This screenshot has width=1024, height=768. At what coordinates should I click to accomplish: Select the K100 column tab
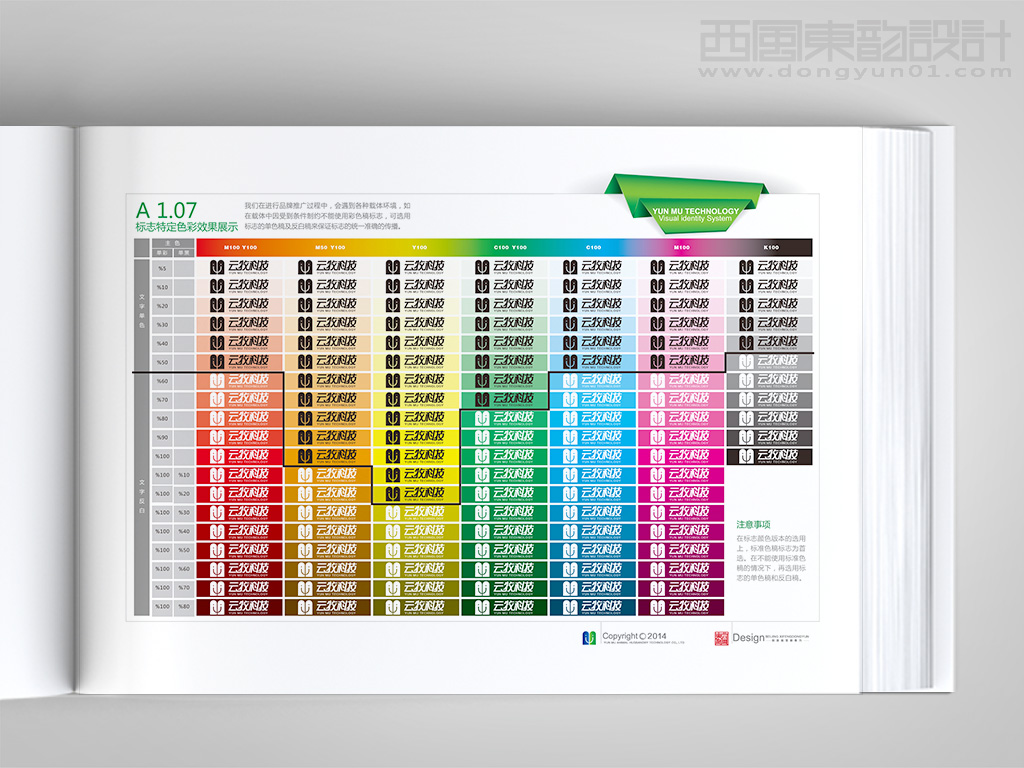(x=770, y=246)
